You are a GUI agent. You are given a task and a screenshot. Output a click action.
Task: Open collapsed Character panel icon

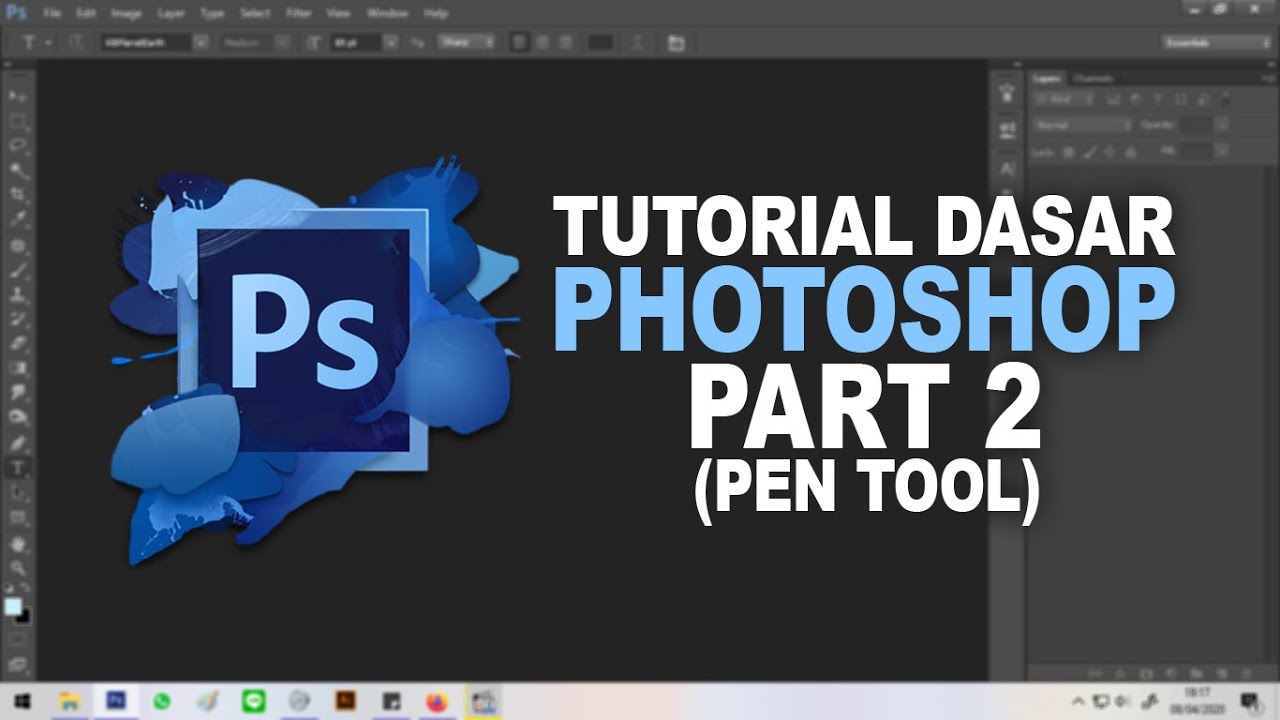pyautogui.click(x=1007, y=169)
